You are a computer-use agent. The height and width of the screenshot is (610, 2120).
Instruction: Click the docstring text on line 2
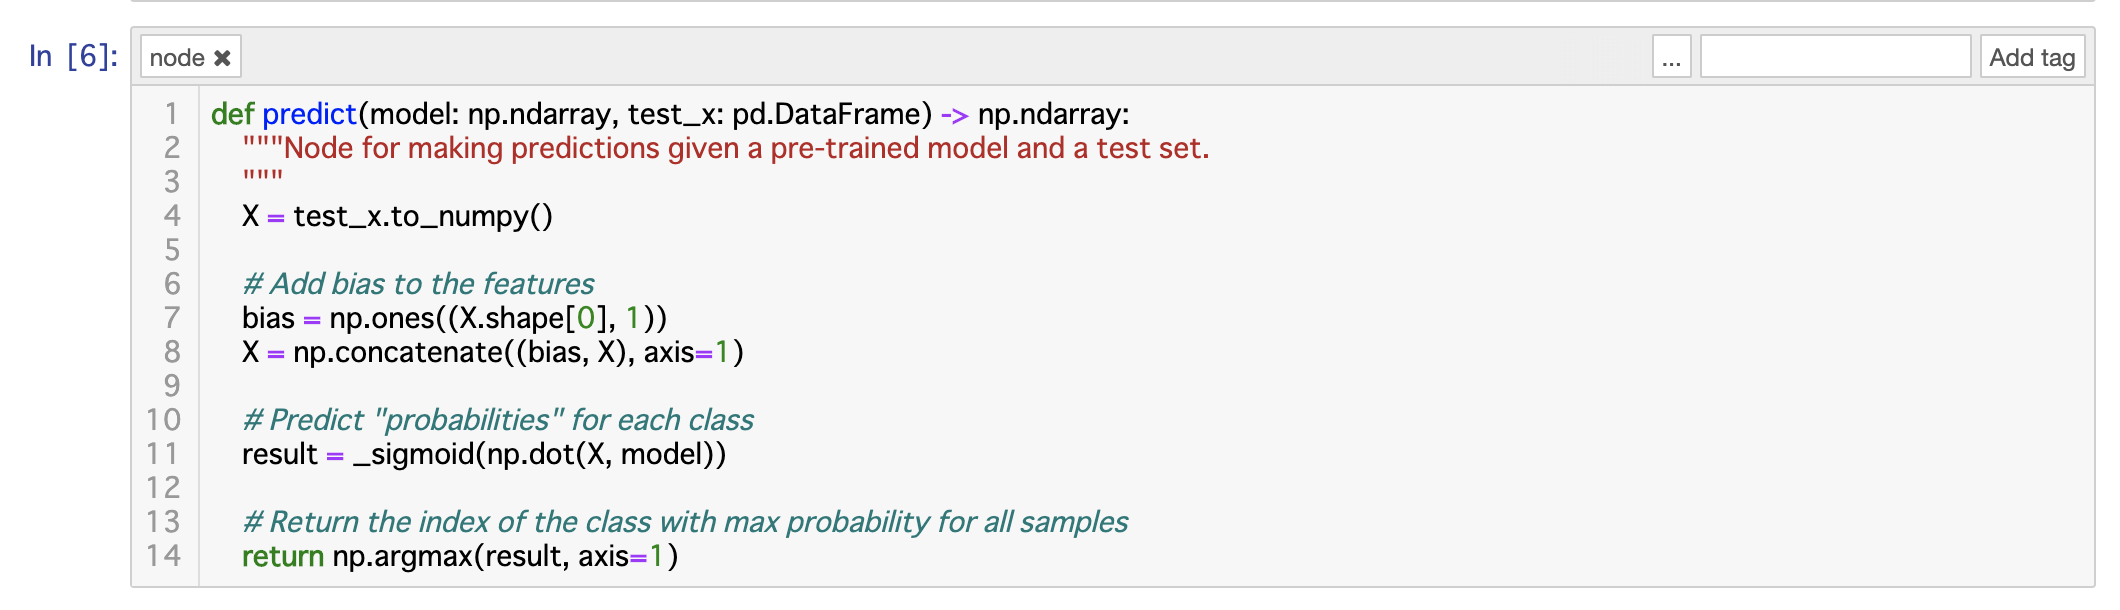726,148
